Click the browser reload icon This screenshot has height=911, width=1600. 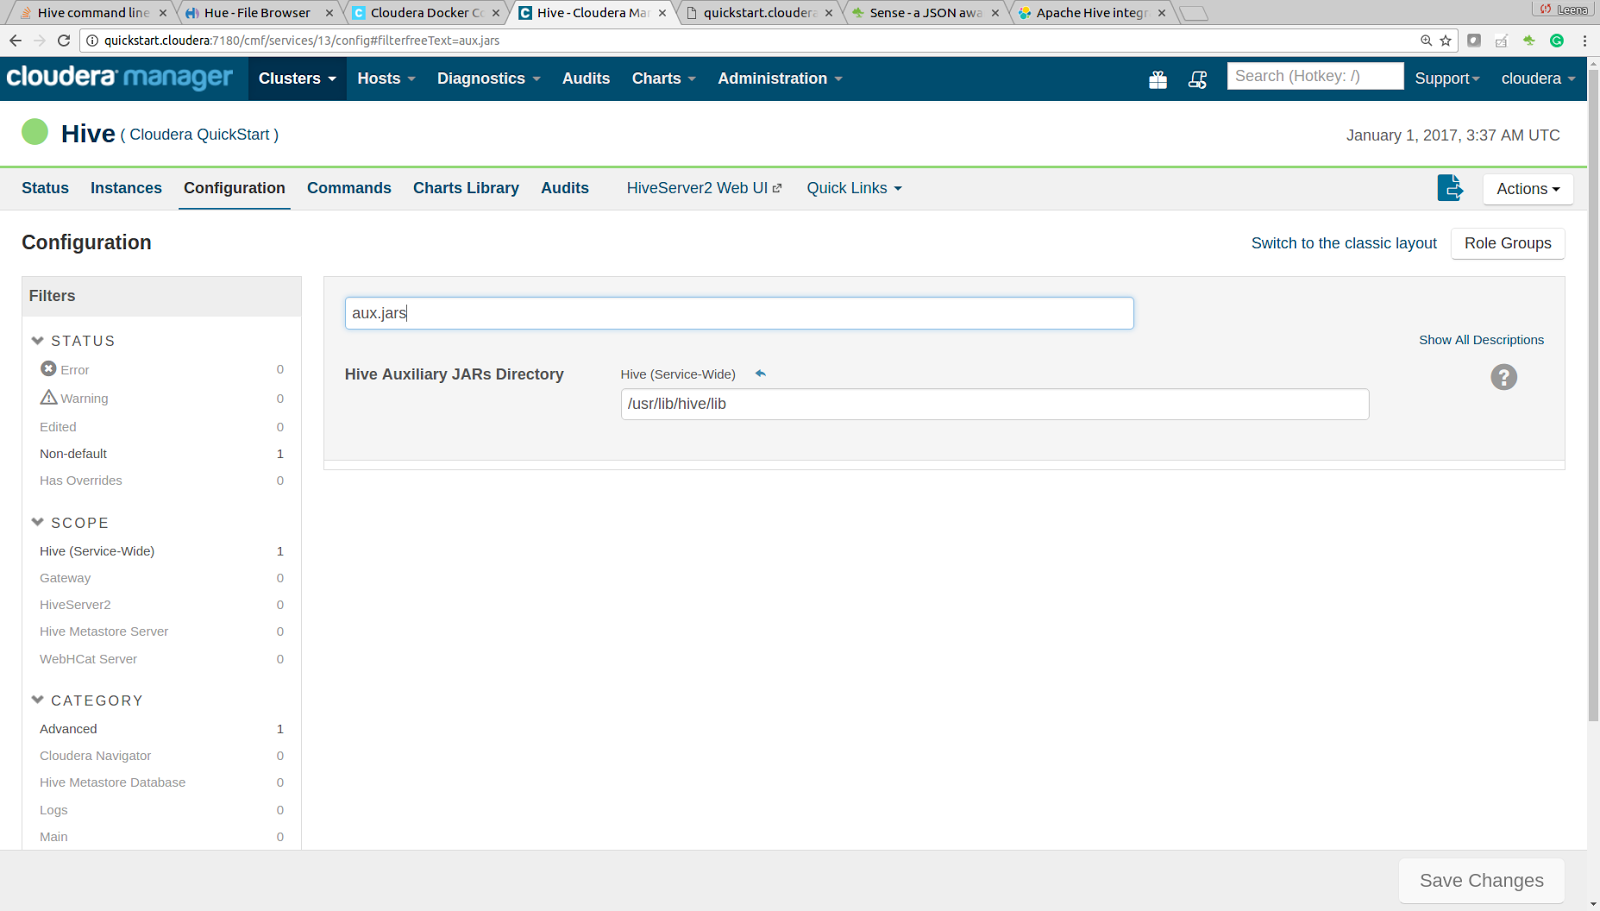point(64,40)
